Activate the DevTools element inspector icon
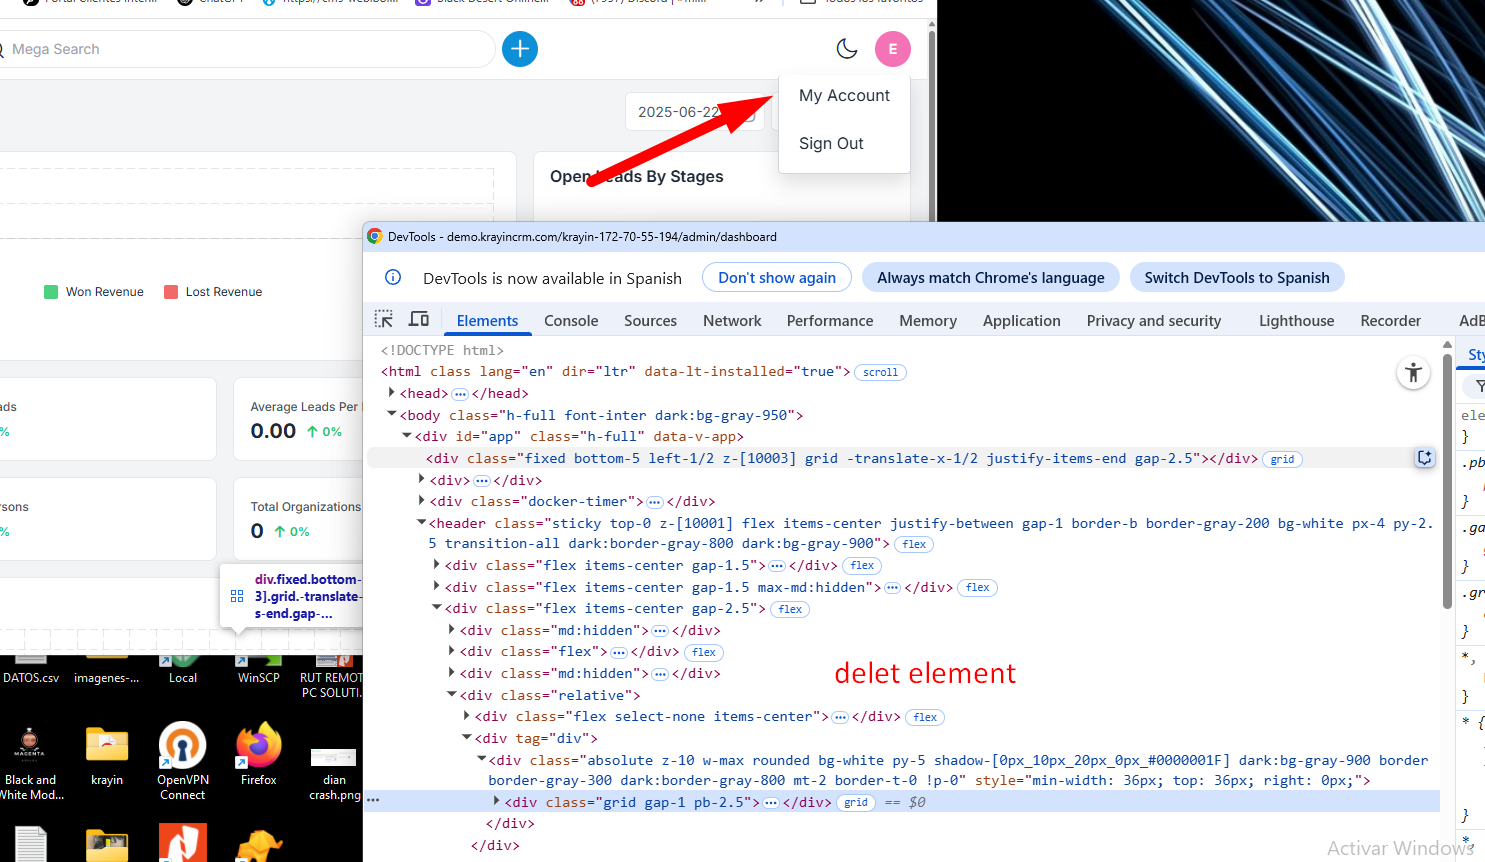 384,320
